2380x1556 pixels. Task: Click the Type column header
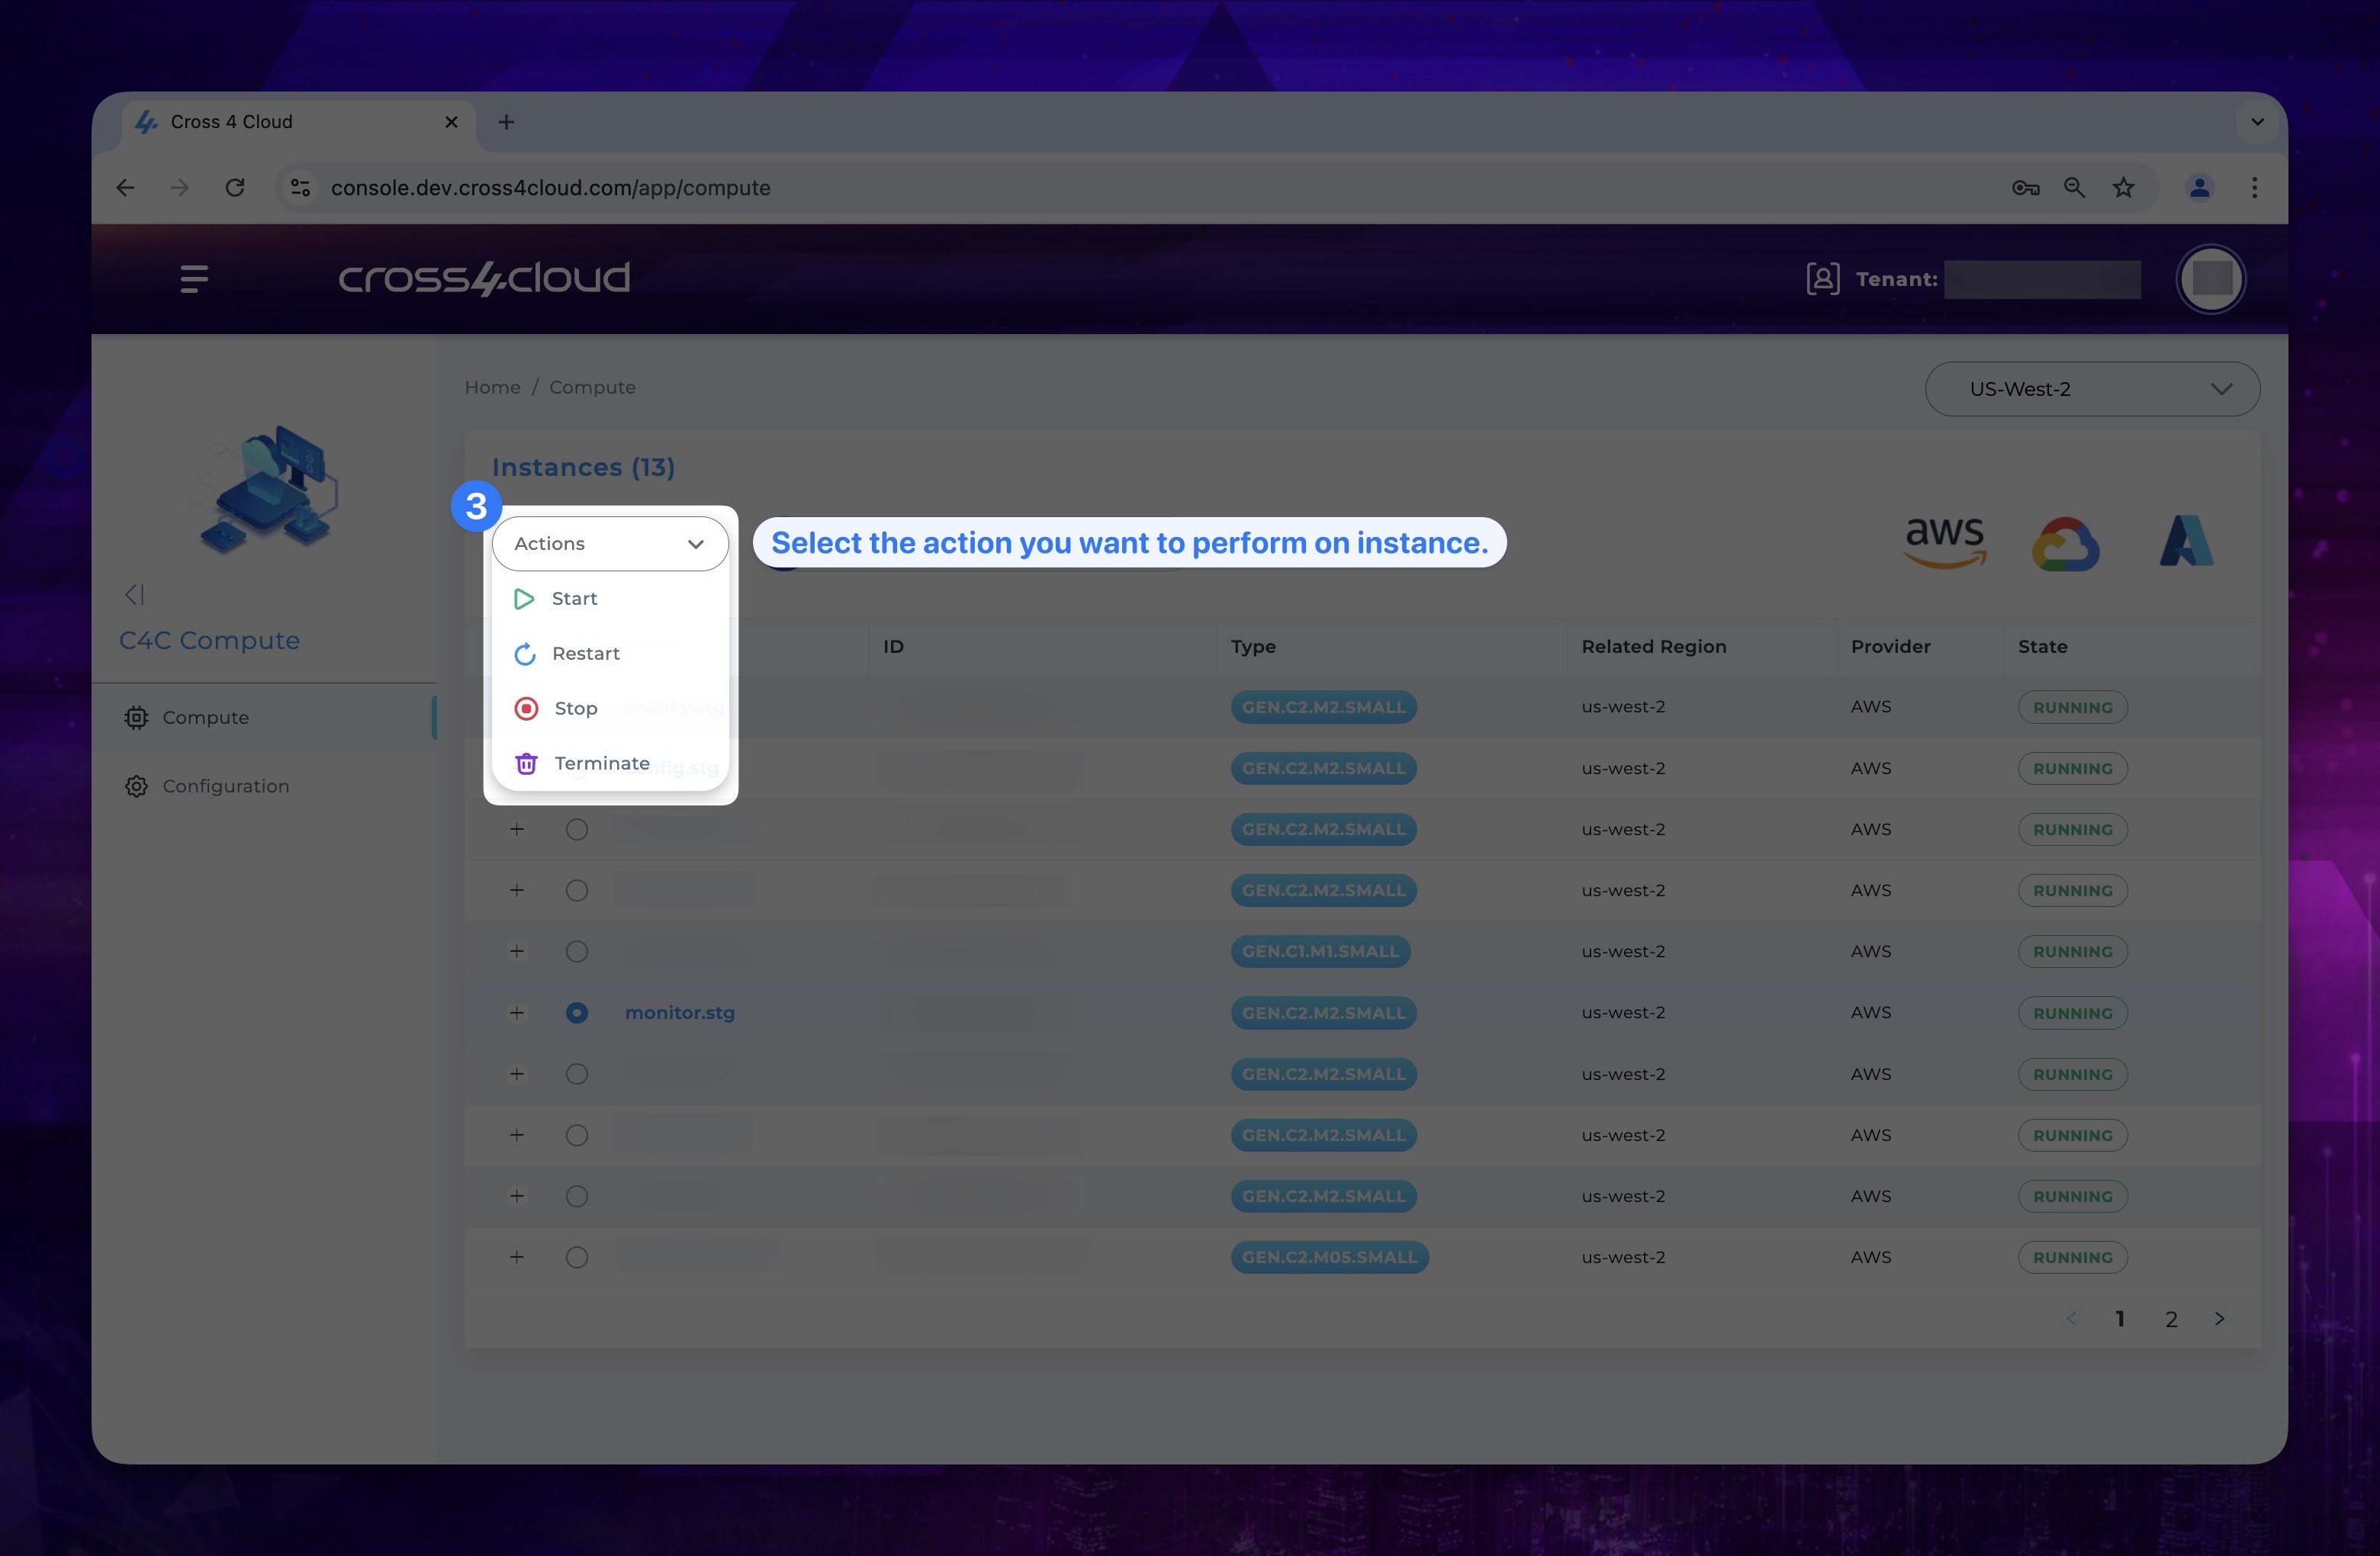pyautogui.click(x=1253, y=647)
